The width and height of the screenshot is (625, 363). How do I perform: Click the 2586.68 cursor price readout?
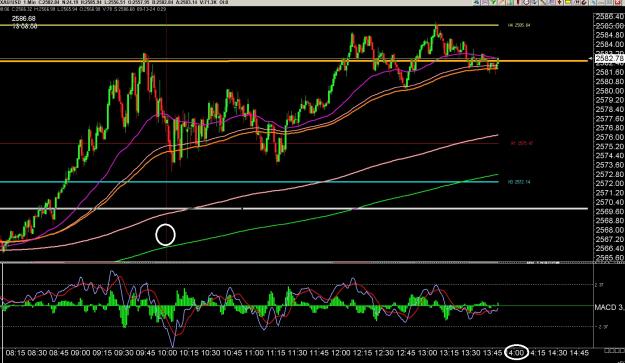(x=24, y=18)
